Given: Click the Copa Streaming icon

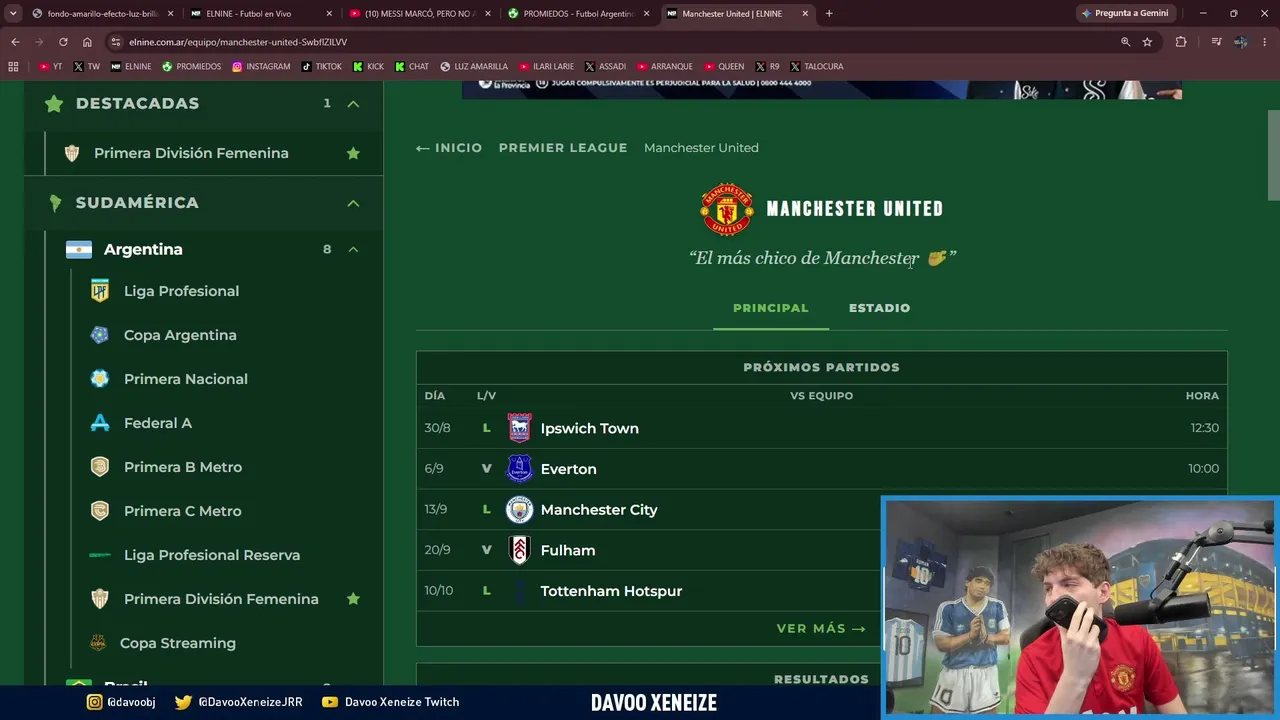Looking at the screenshot, I should click(98, 643).
